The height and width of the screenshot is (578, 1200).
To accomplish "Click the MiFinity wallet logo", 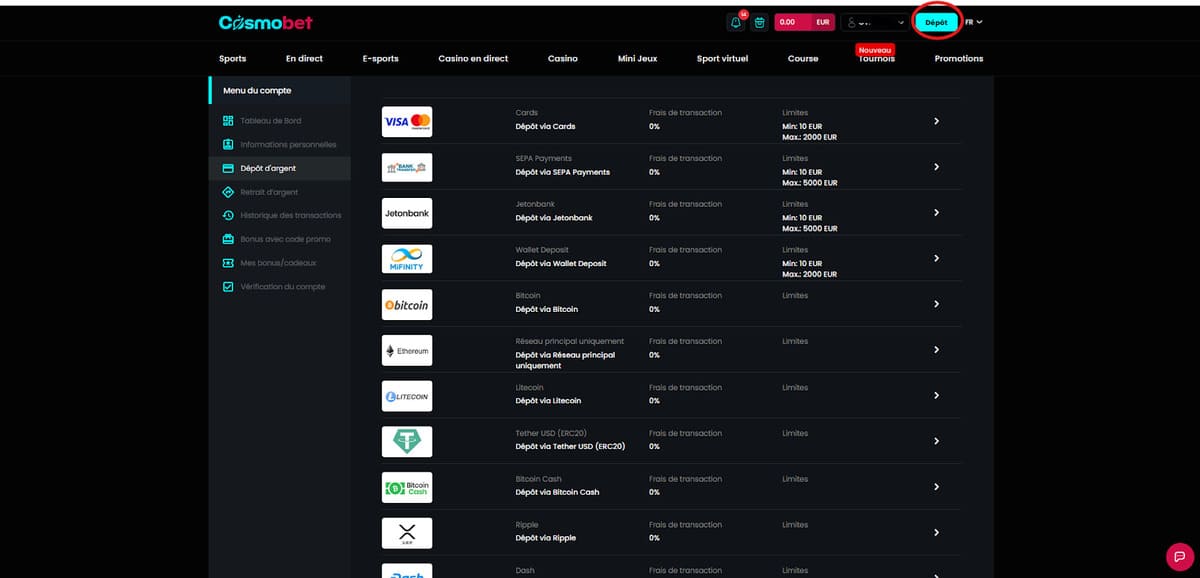I will point(407,259).
